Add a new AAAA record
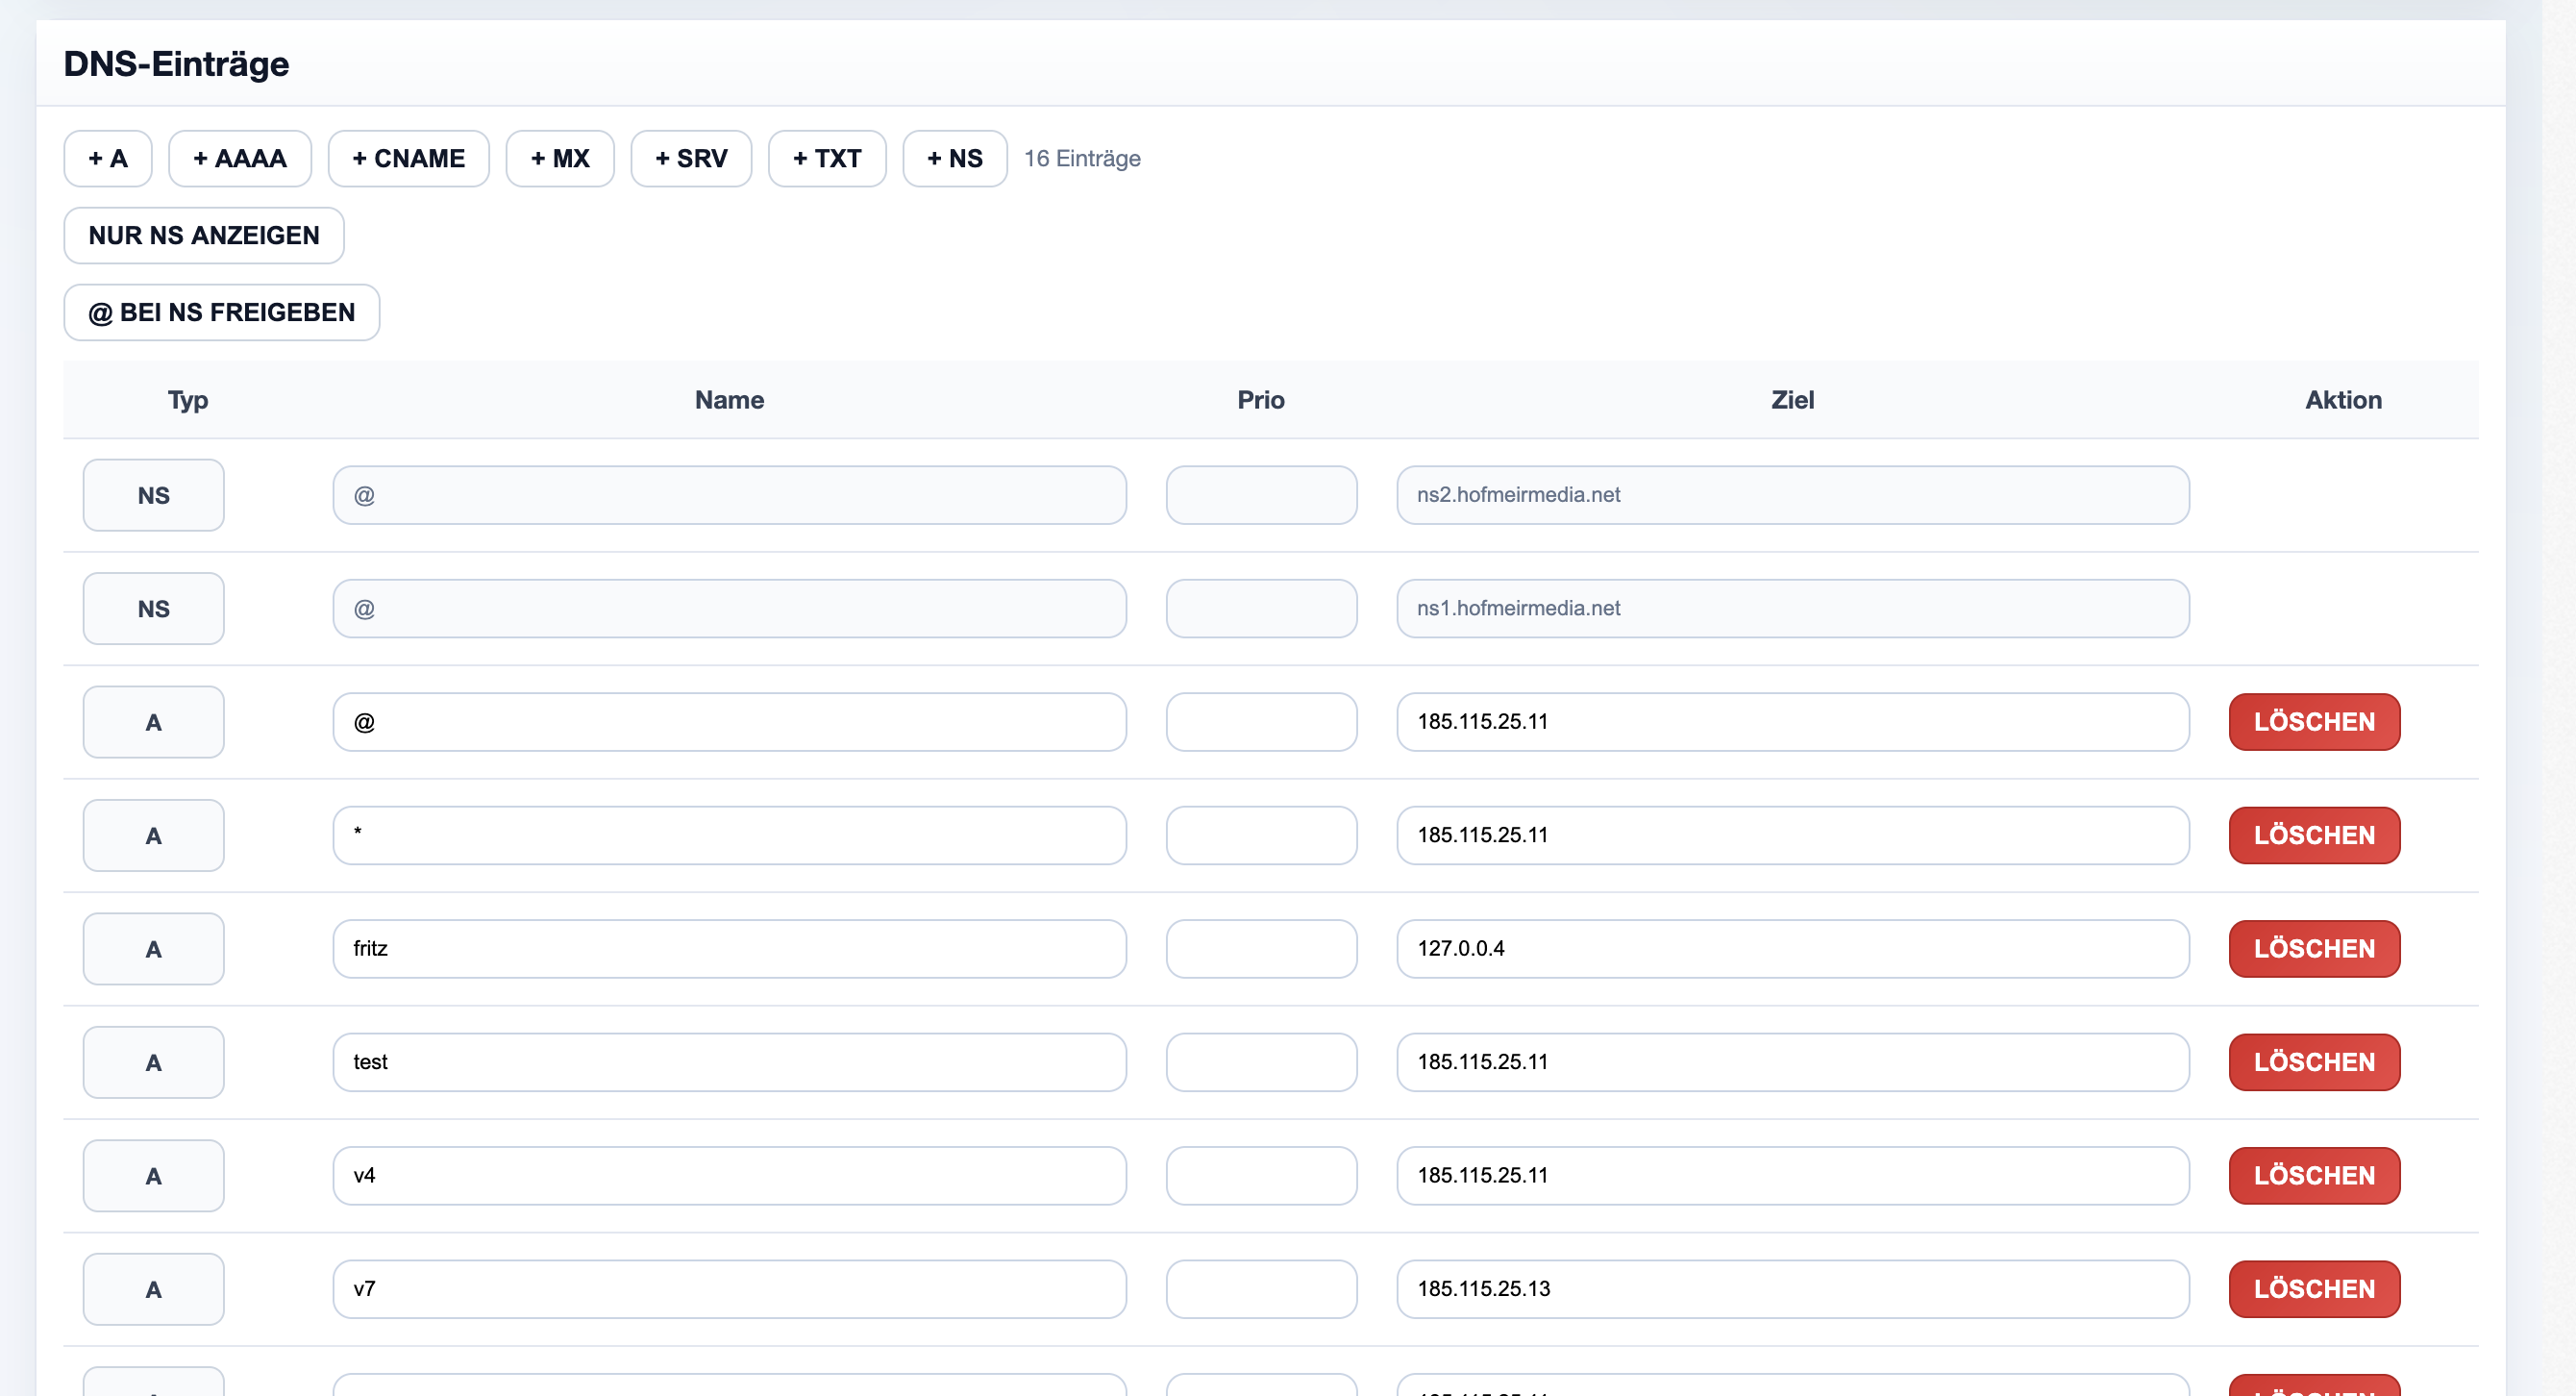The height and width of the screenshot is (1396, 2576). click(240, 158)
